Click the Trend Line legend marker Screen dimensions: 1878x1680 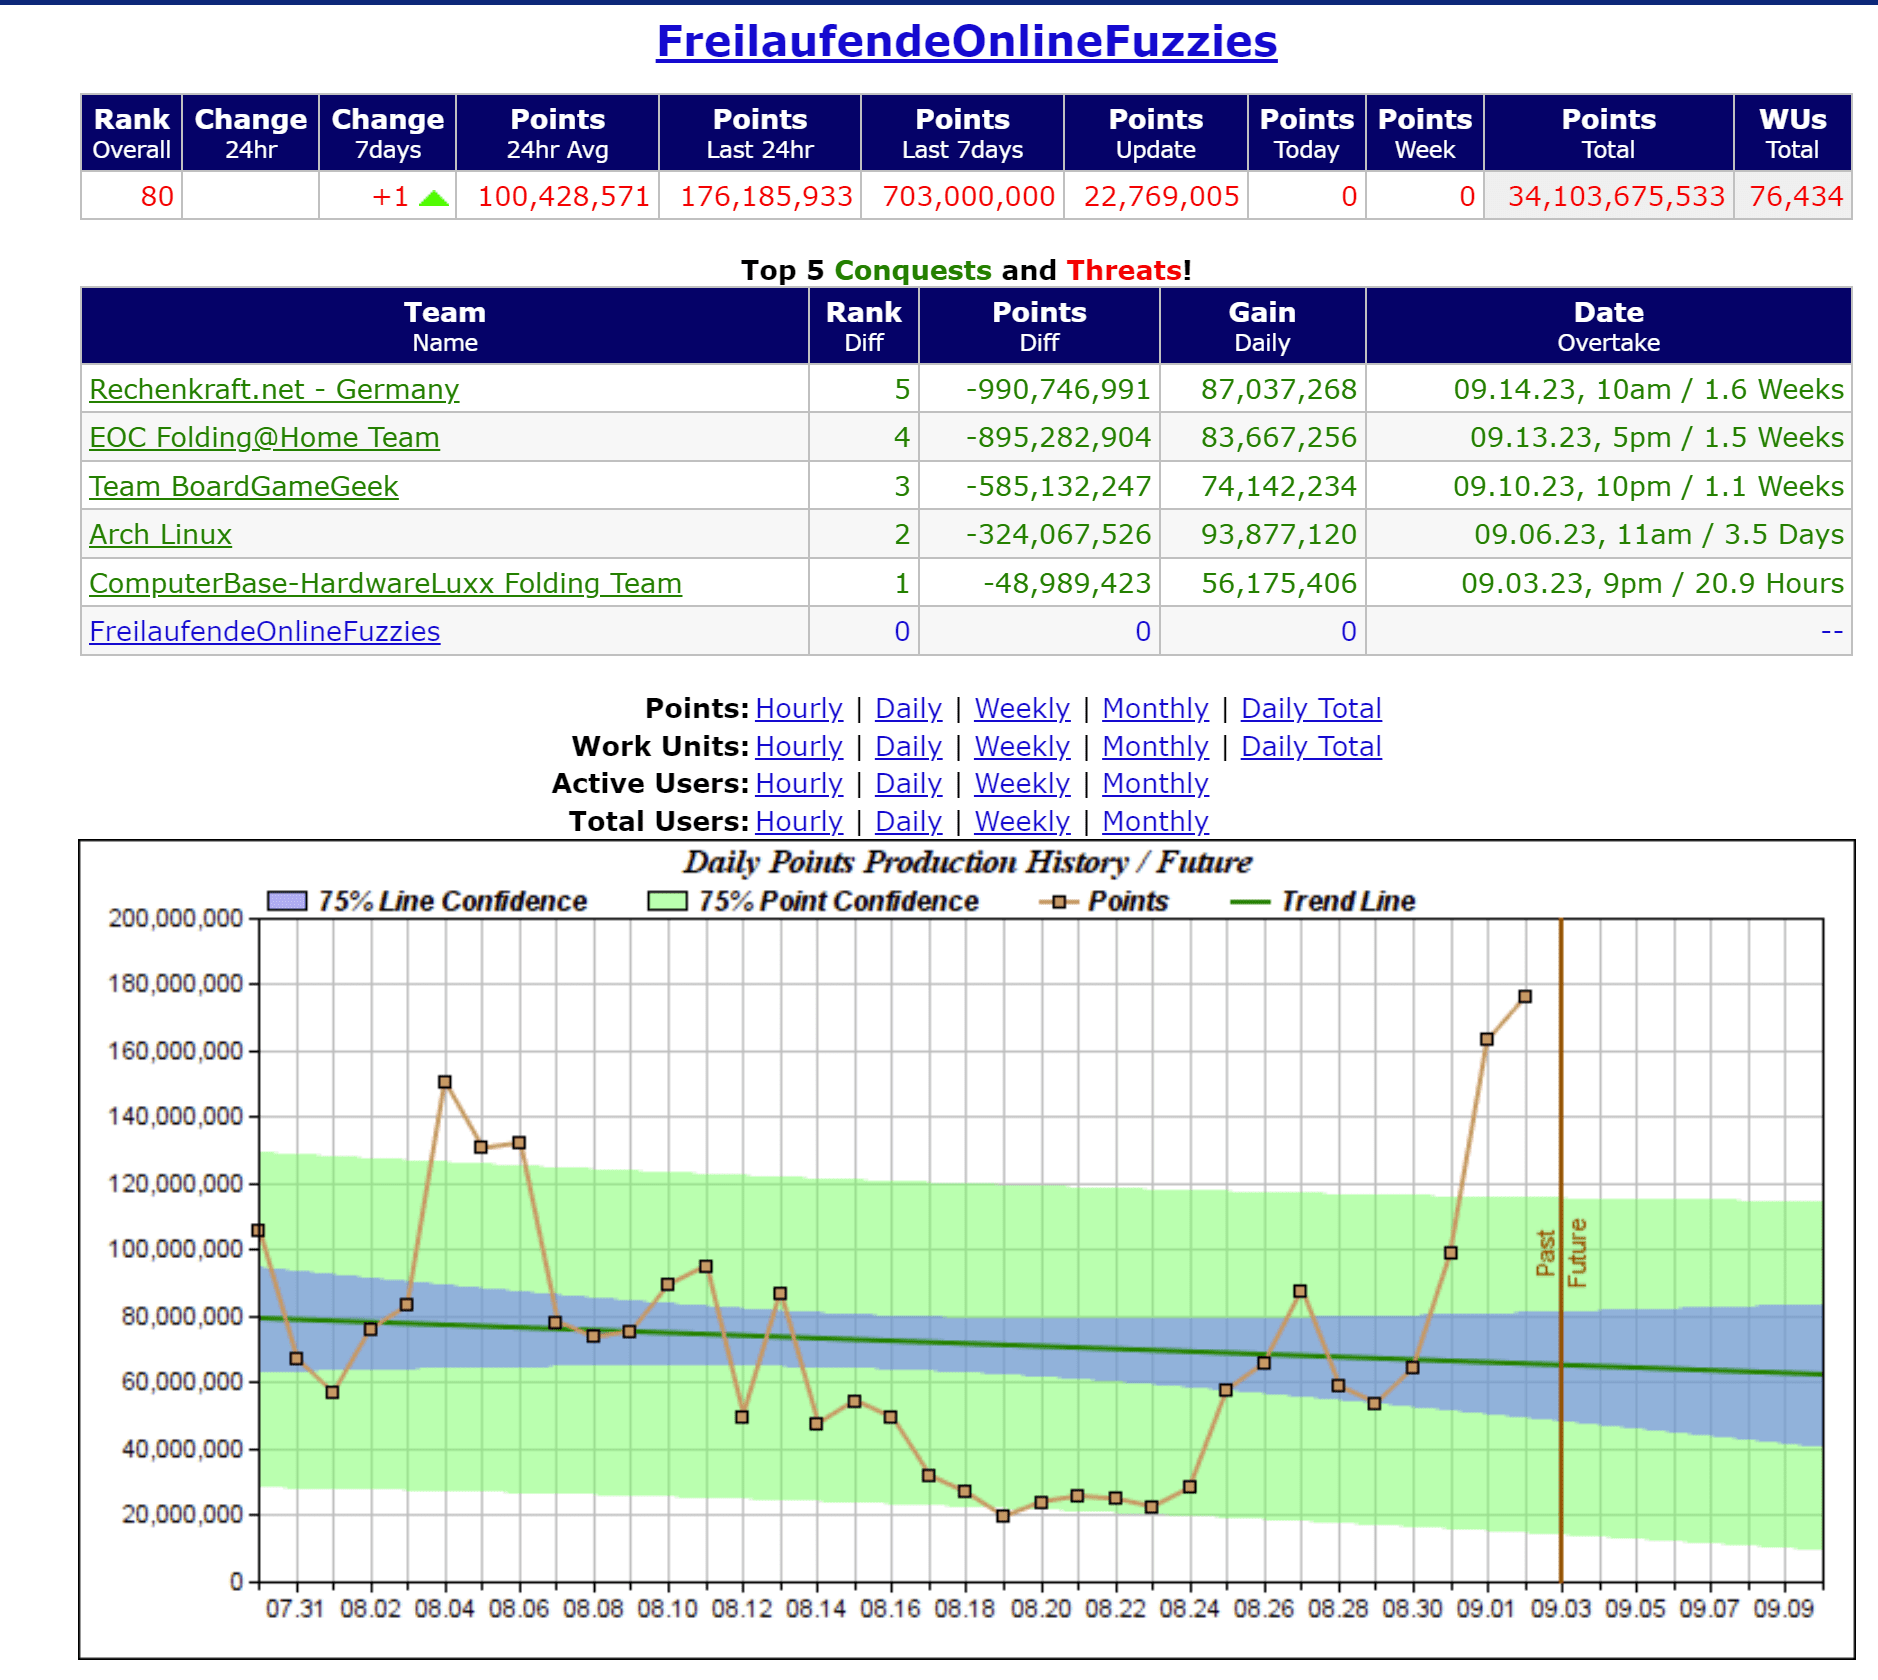[1250, 902]
